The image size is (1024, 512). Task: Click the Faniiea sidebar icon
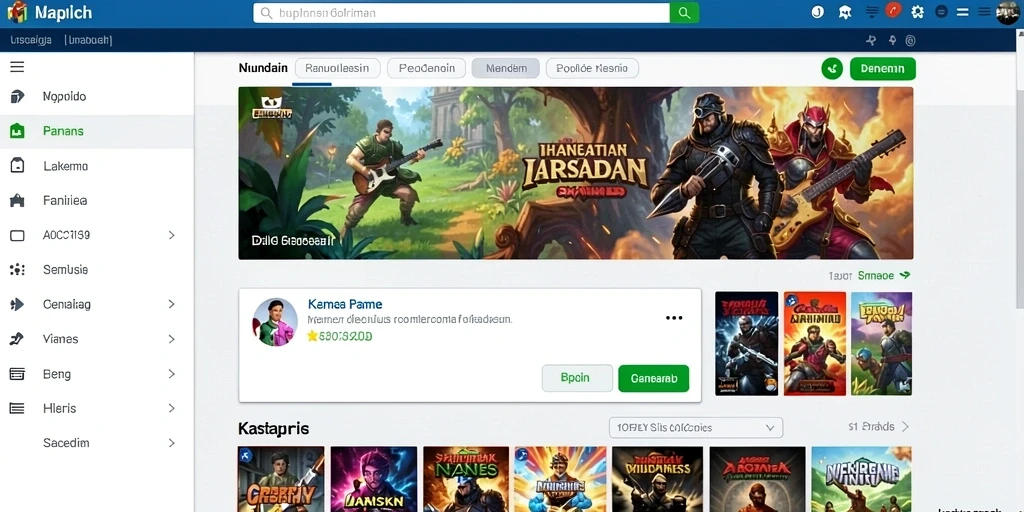17,200
